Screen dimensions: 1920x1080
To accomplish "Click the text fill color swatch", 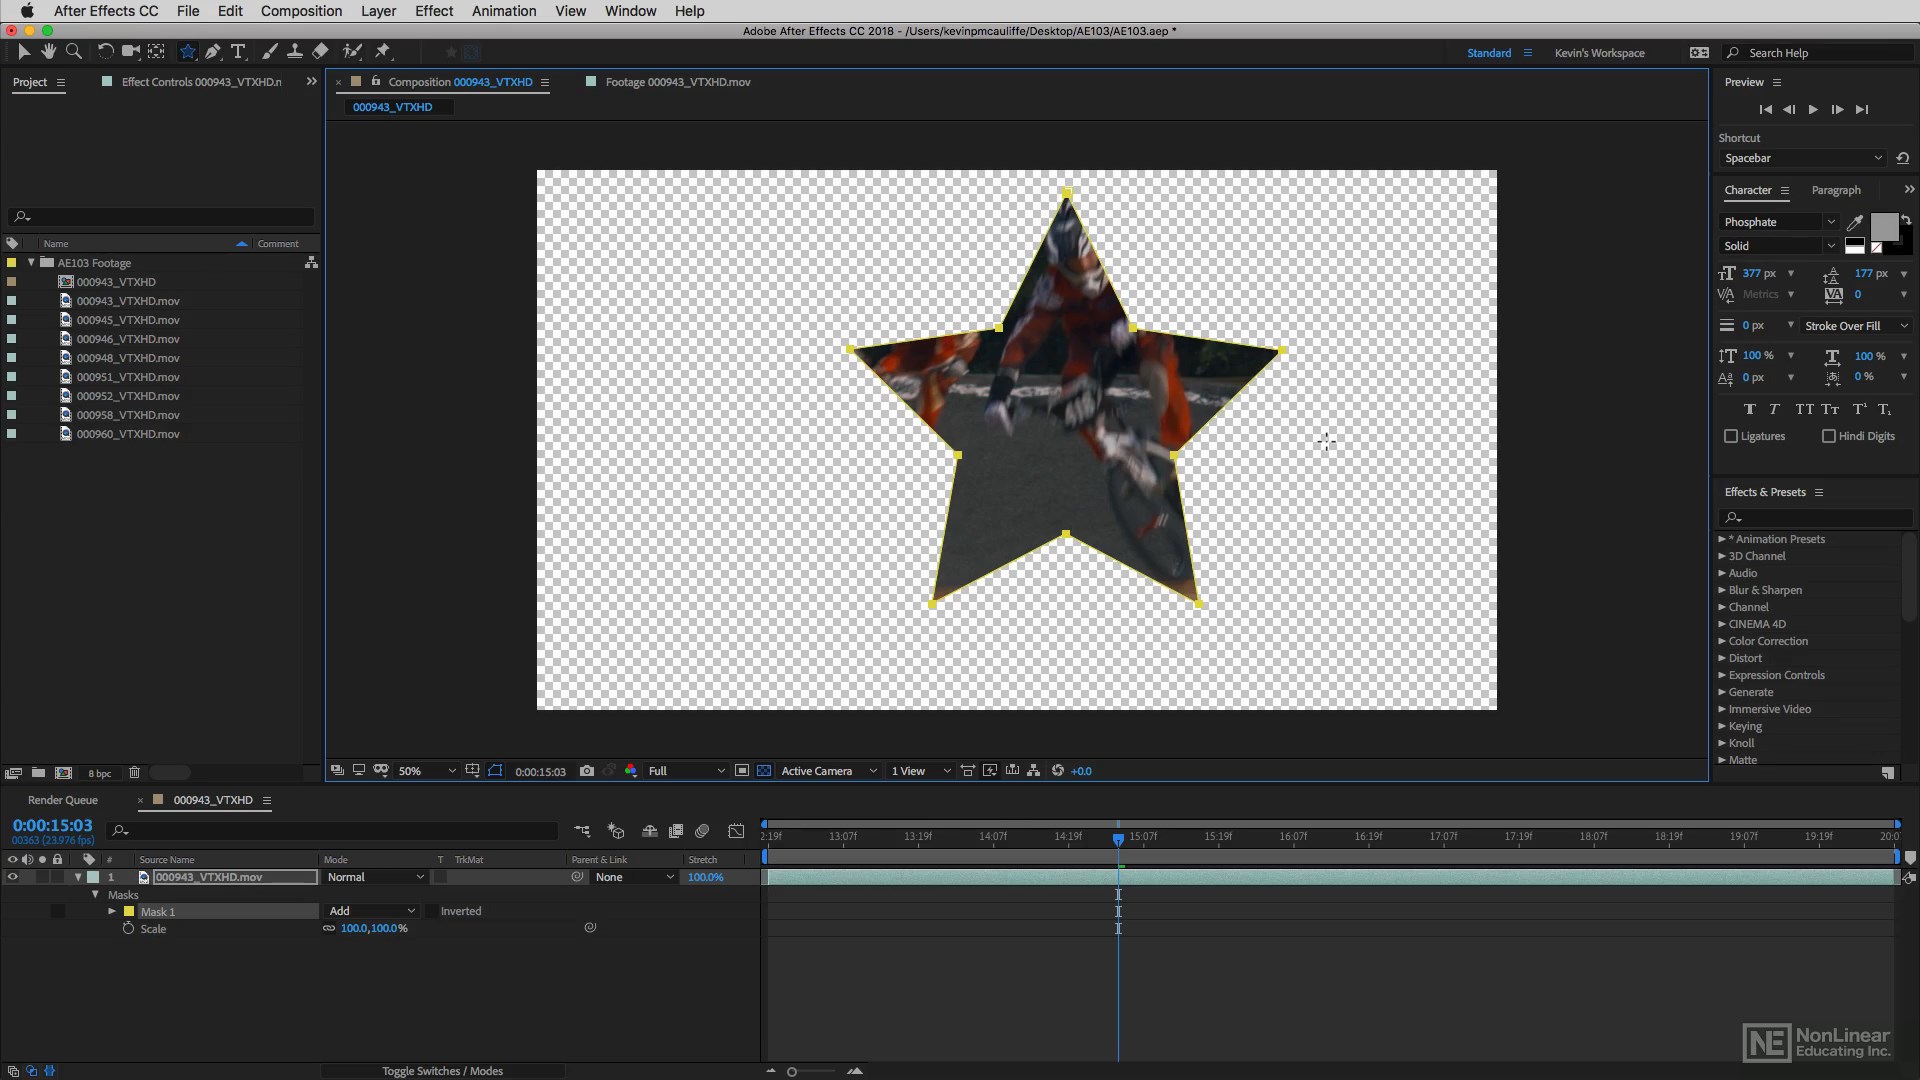I will pyautogui.click(x=1883, y=227).
